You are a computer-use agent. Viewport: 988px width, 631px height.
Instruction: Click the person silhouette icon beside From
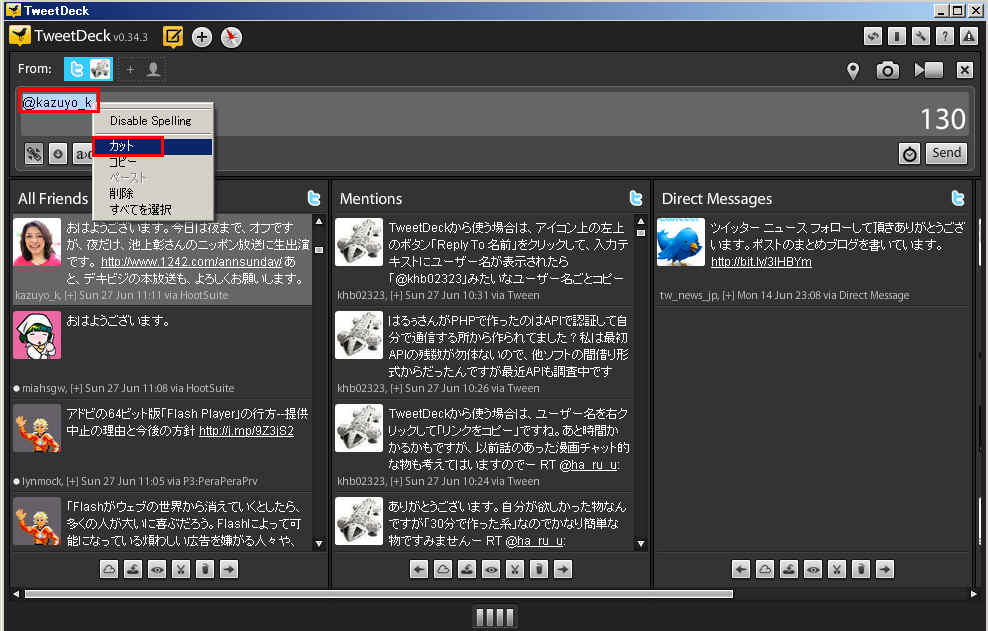(x=153, y=69)
